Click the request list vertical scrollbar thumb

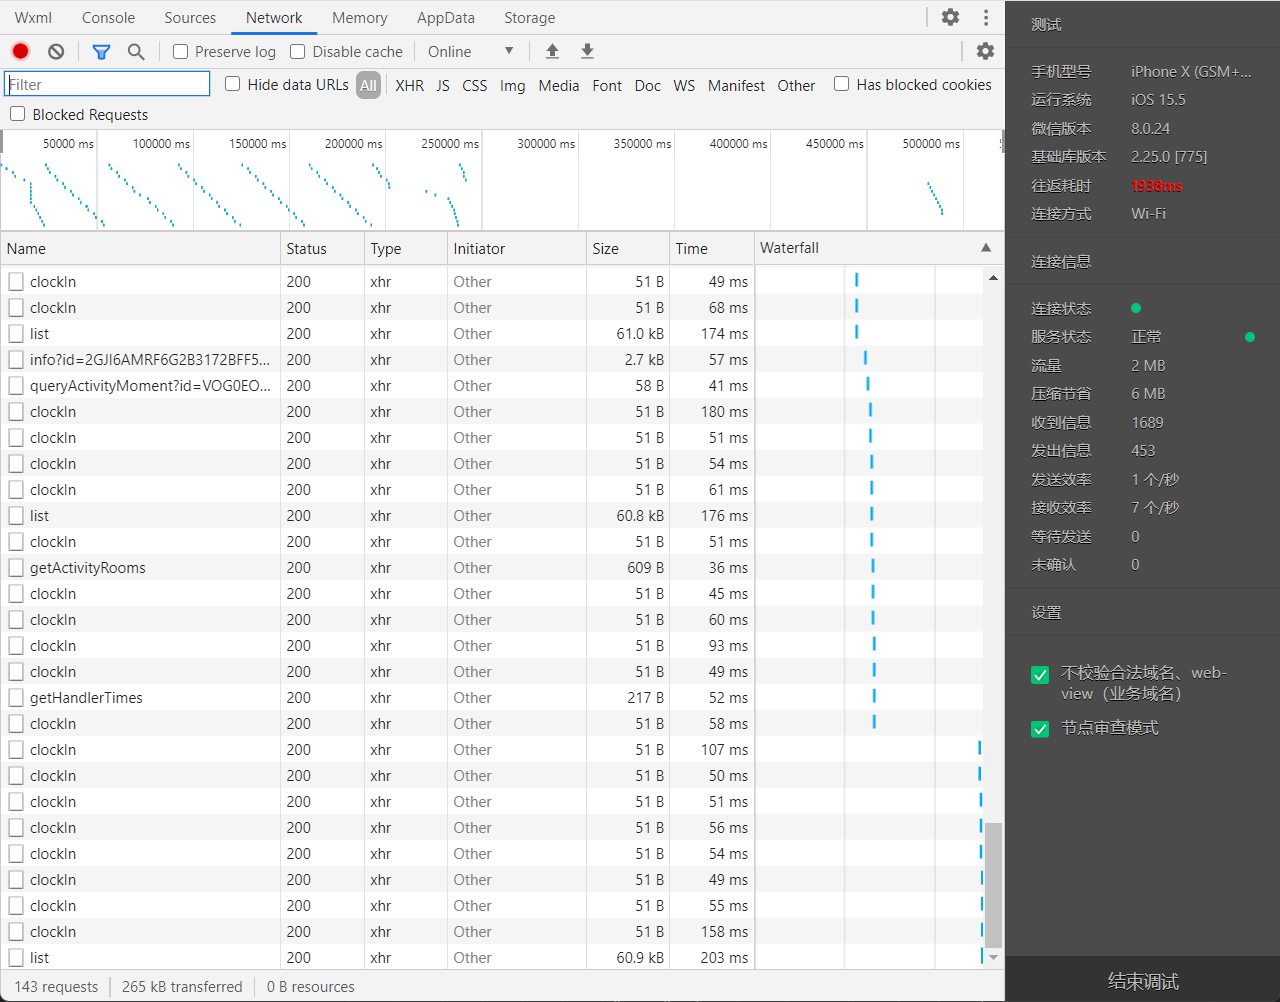click(993, 885)
